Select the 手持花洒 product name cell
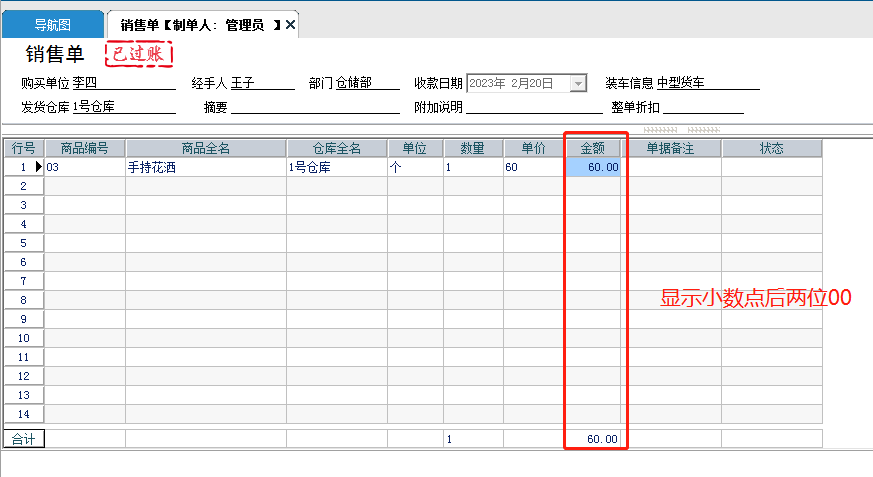The height and width of the screenshot is (477, 873). click(x=206, y=167)
